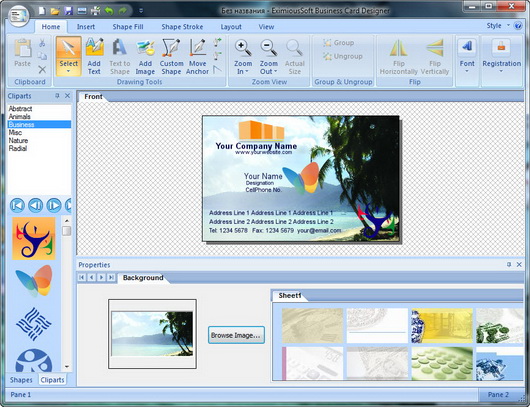Click the Undo arrow in title bar
The image size is (530, 407).
(109, 11)
